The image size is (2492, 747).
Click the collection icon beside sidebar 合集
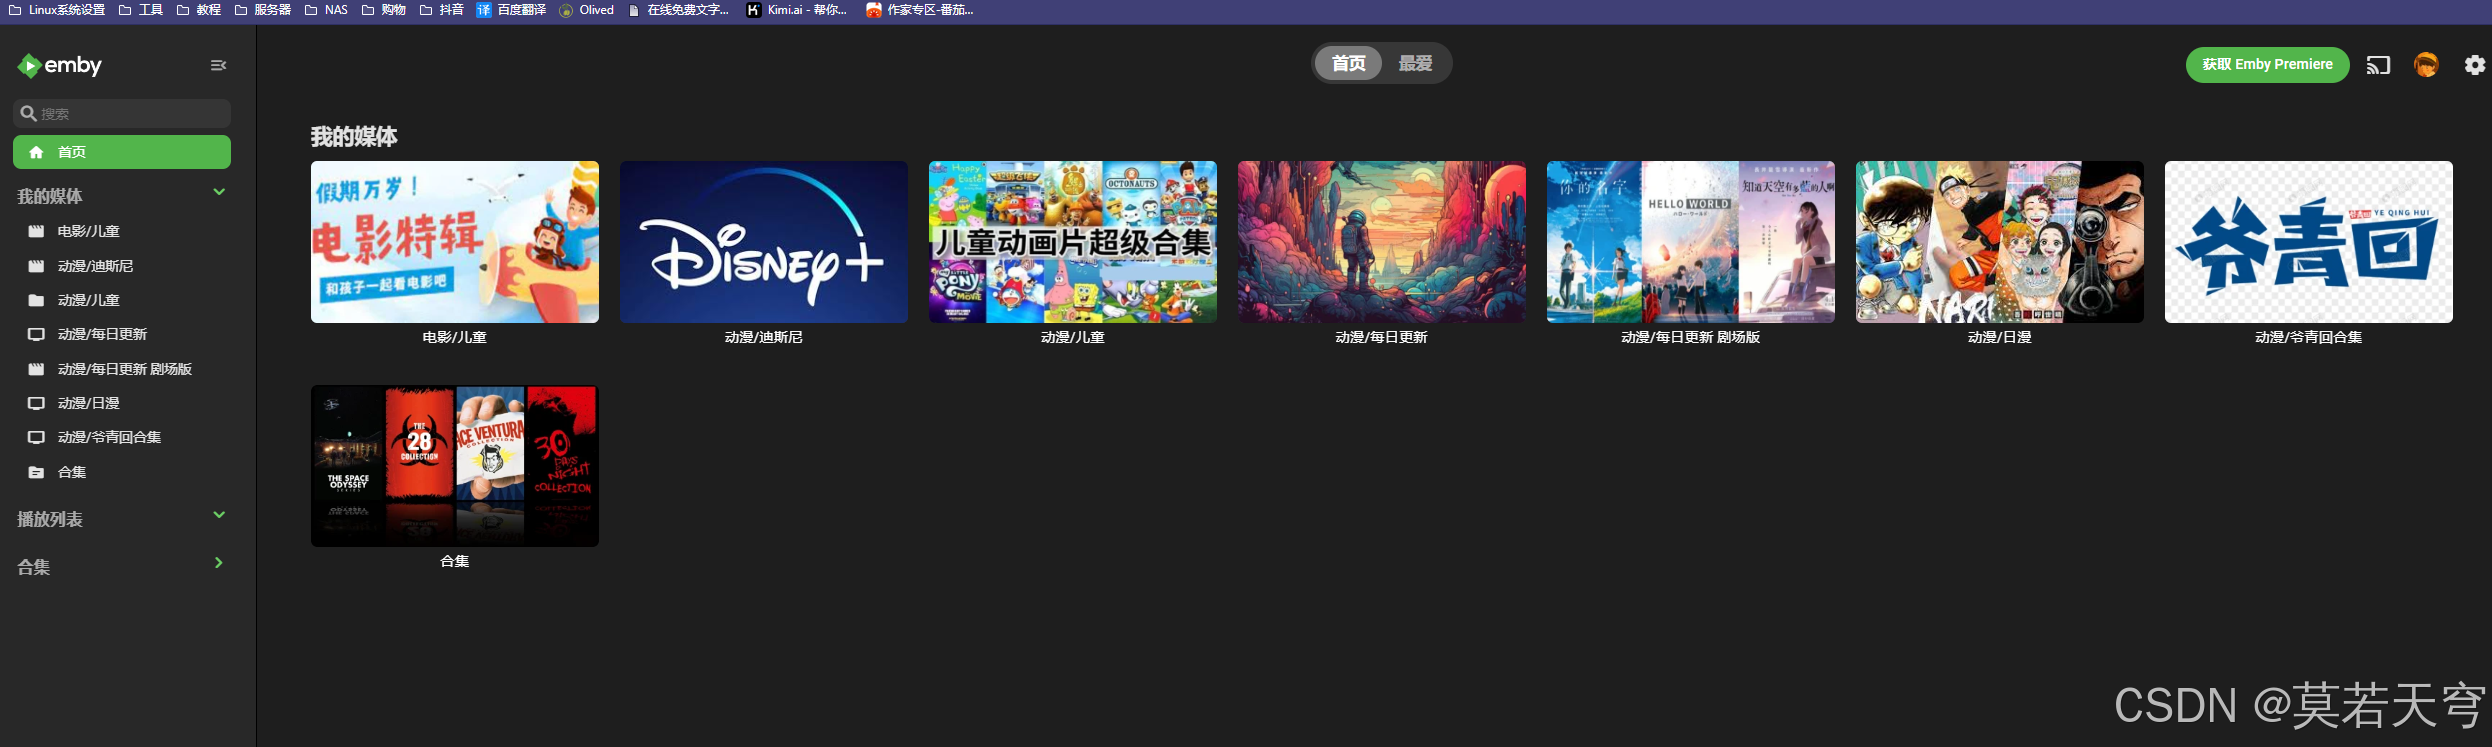coord(36,472)
